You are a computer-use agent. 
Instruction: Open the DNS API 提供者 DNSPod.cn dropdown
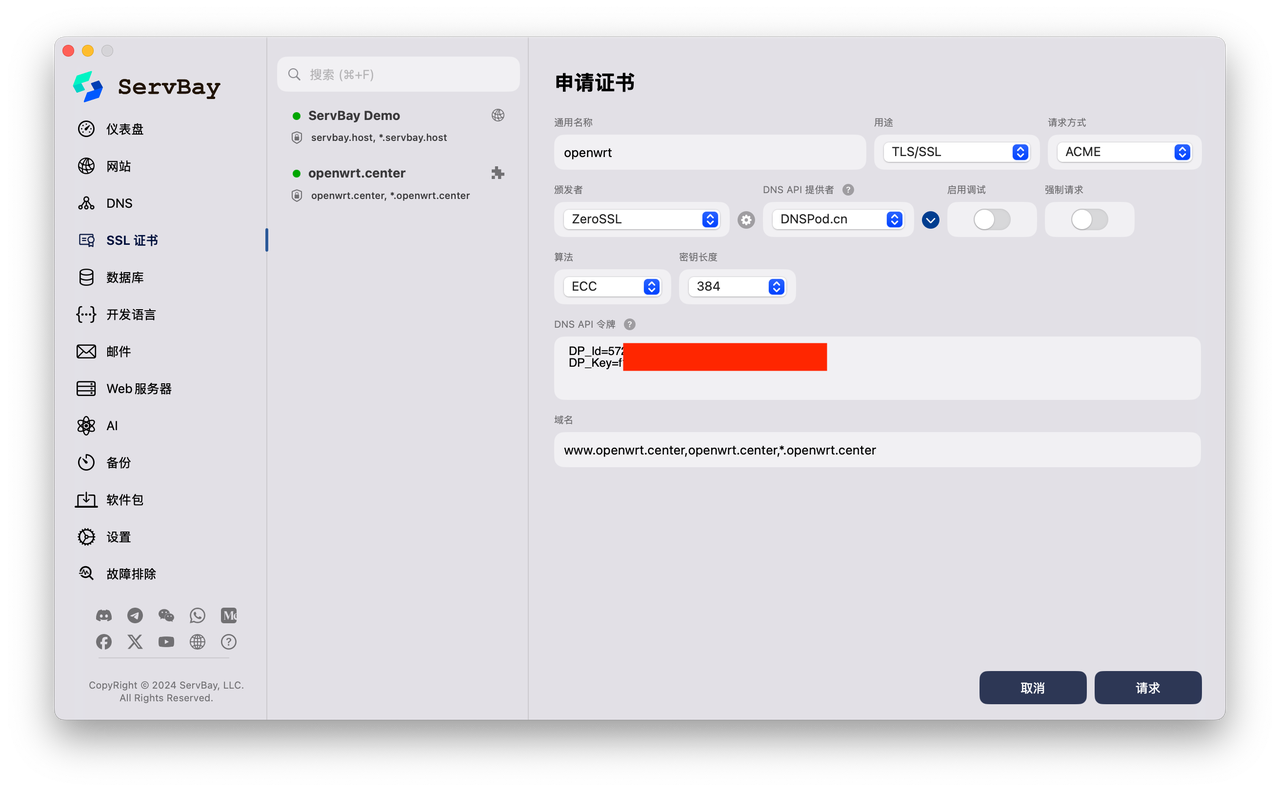coord(838,219)
